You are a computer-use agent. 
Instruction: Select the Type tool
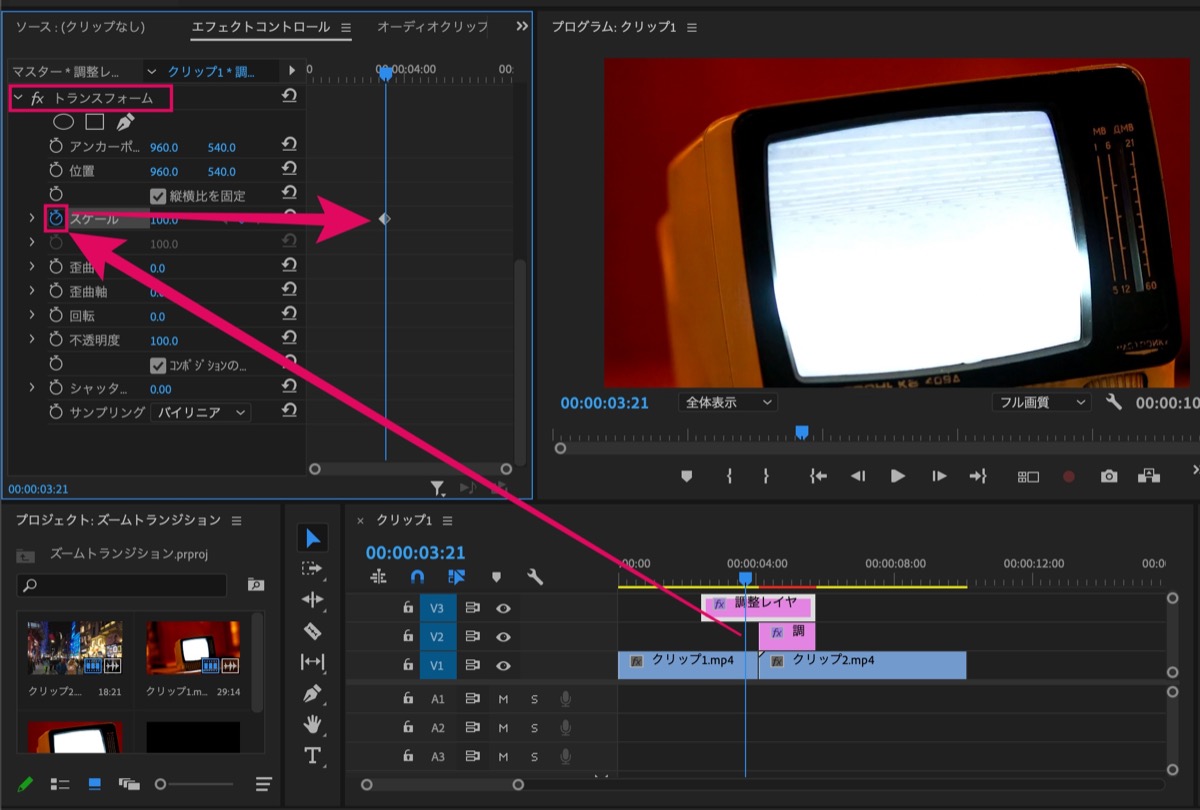click(312, 755)
